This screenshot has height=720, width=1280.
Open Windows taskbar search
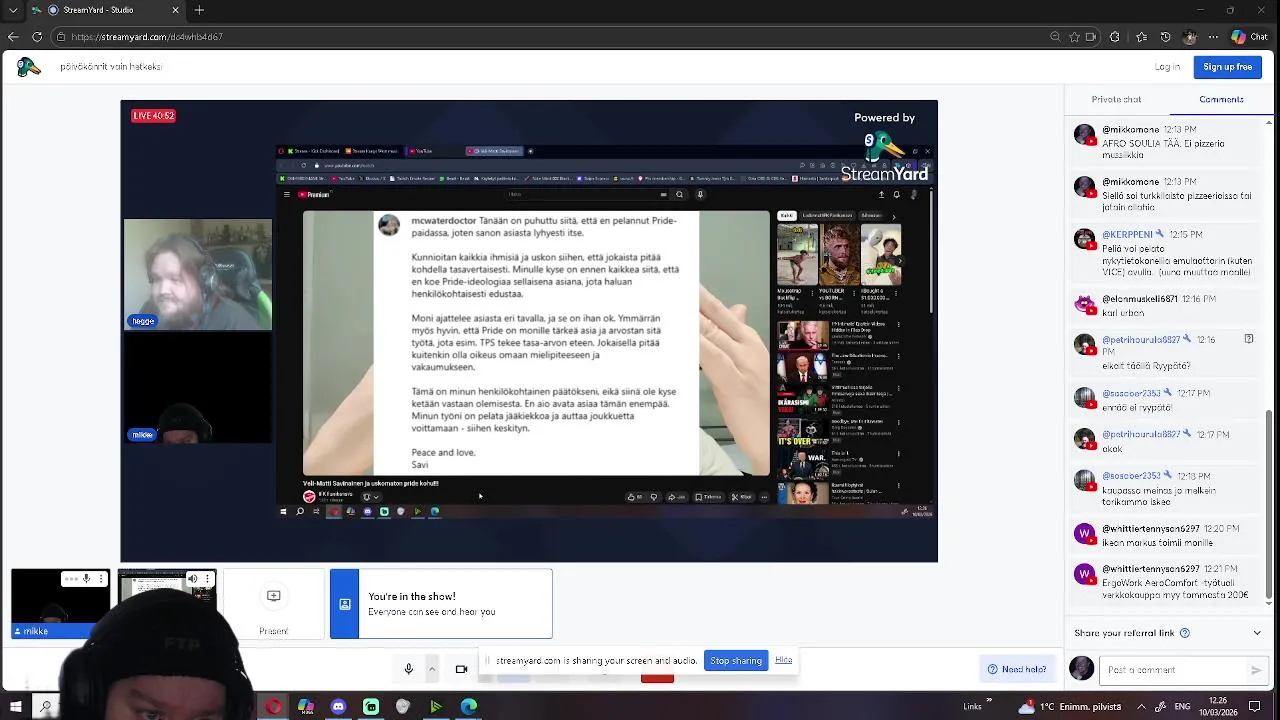[45, 707]
